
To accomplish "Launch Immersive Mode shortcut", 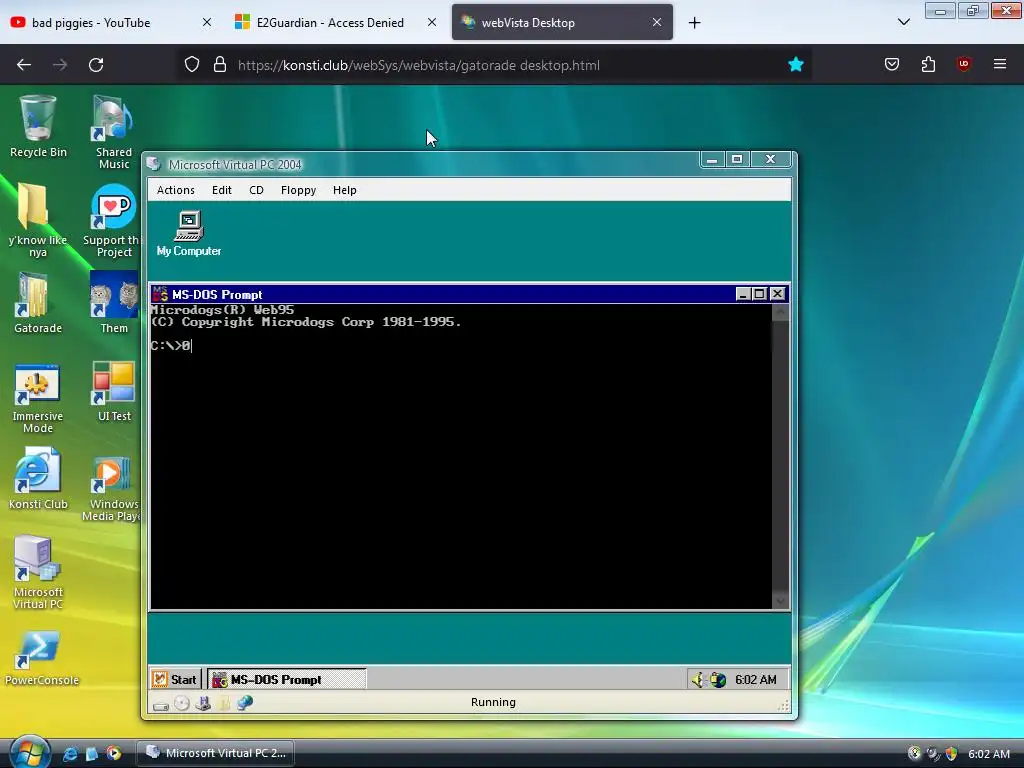I will tap(37, 398).
